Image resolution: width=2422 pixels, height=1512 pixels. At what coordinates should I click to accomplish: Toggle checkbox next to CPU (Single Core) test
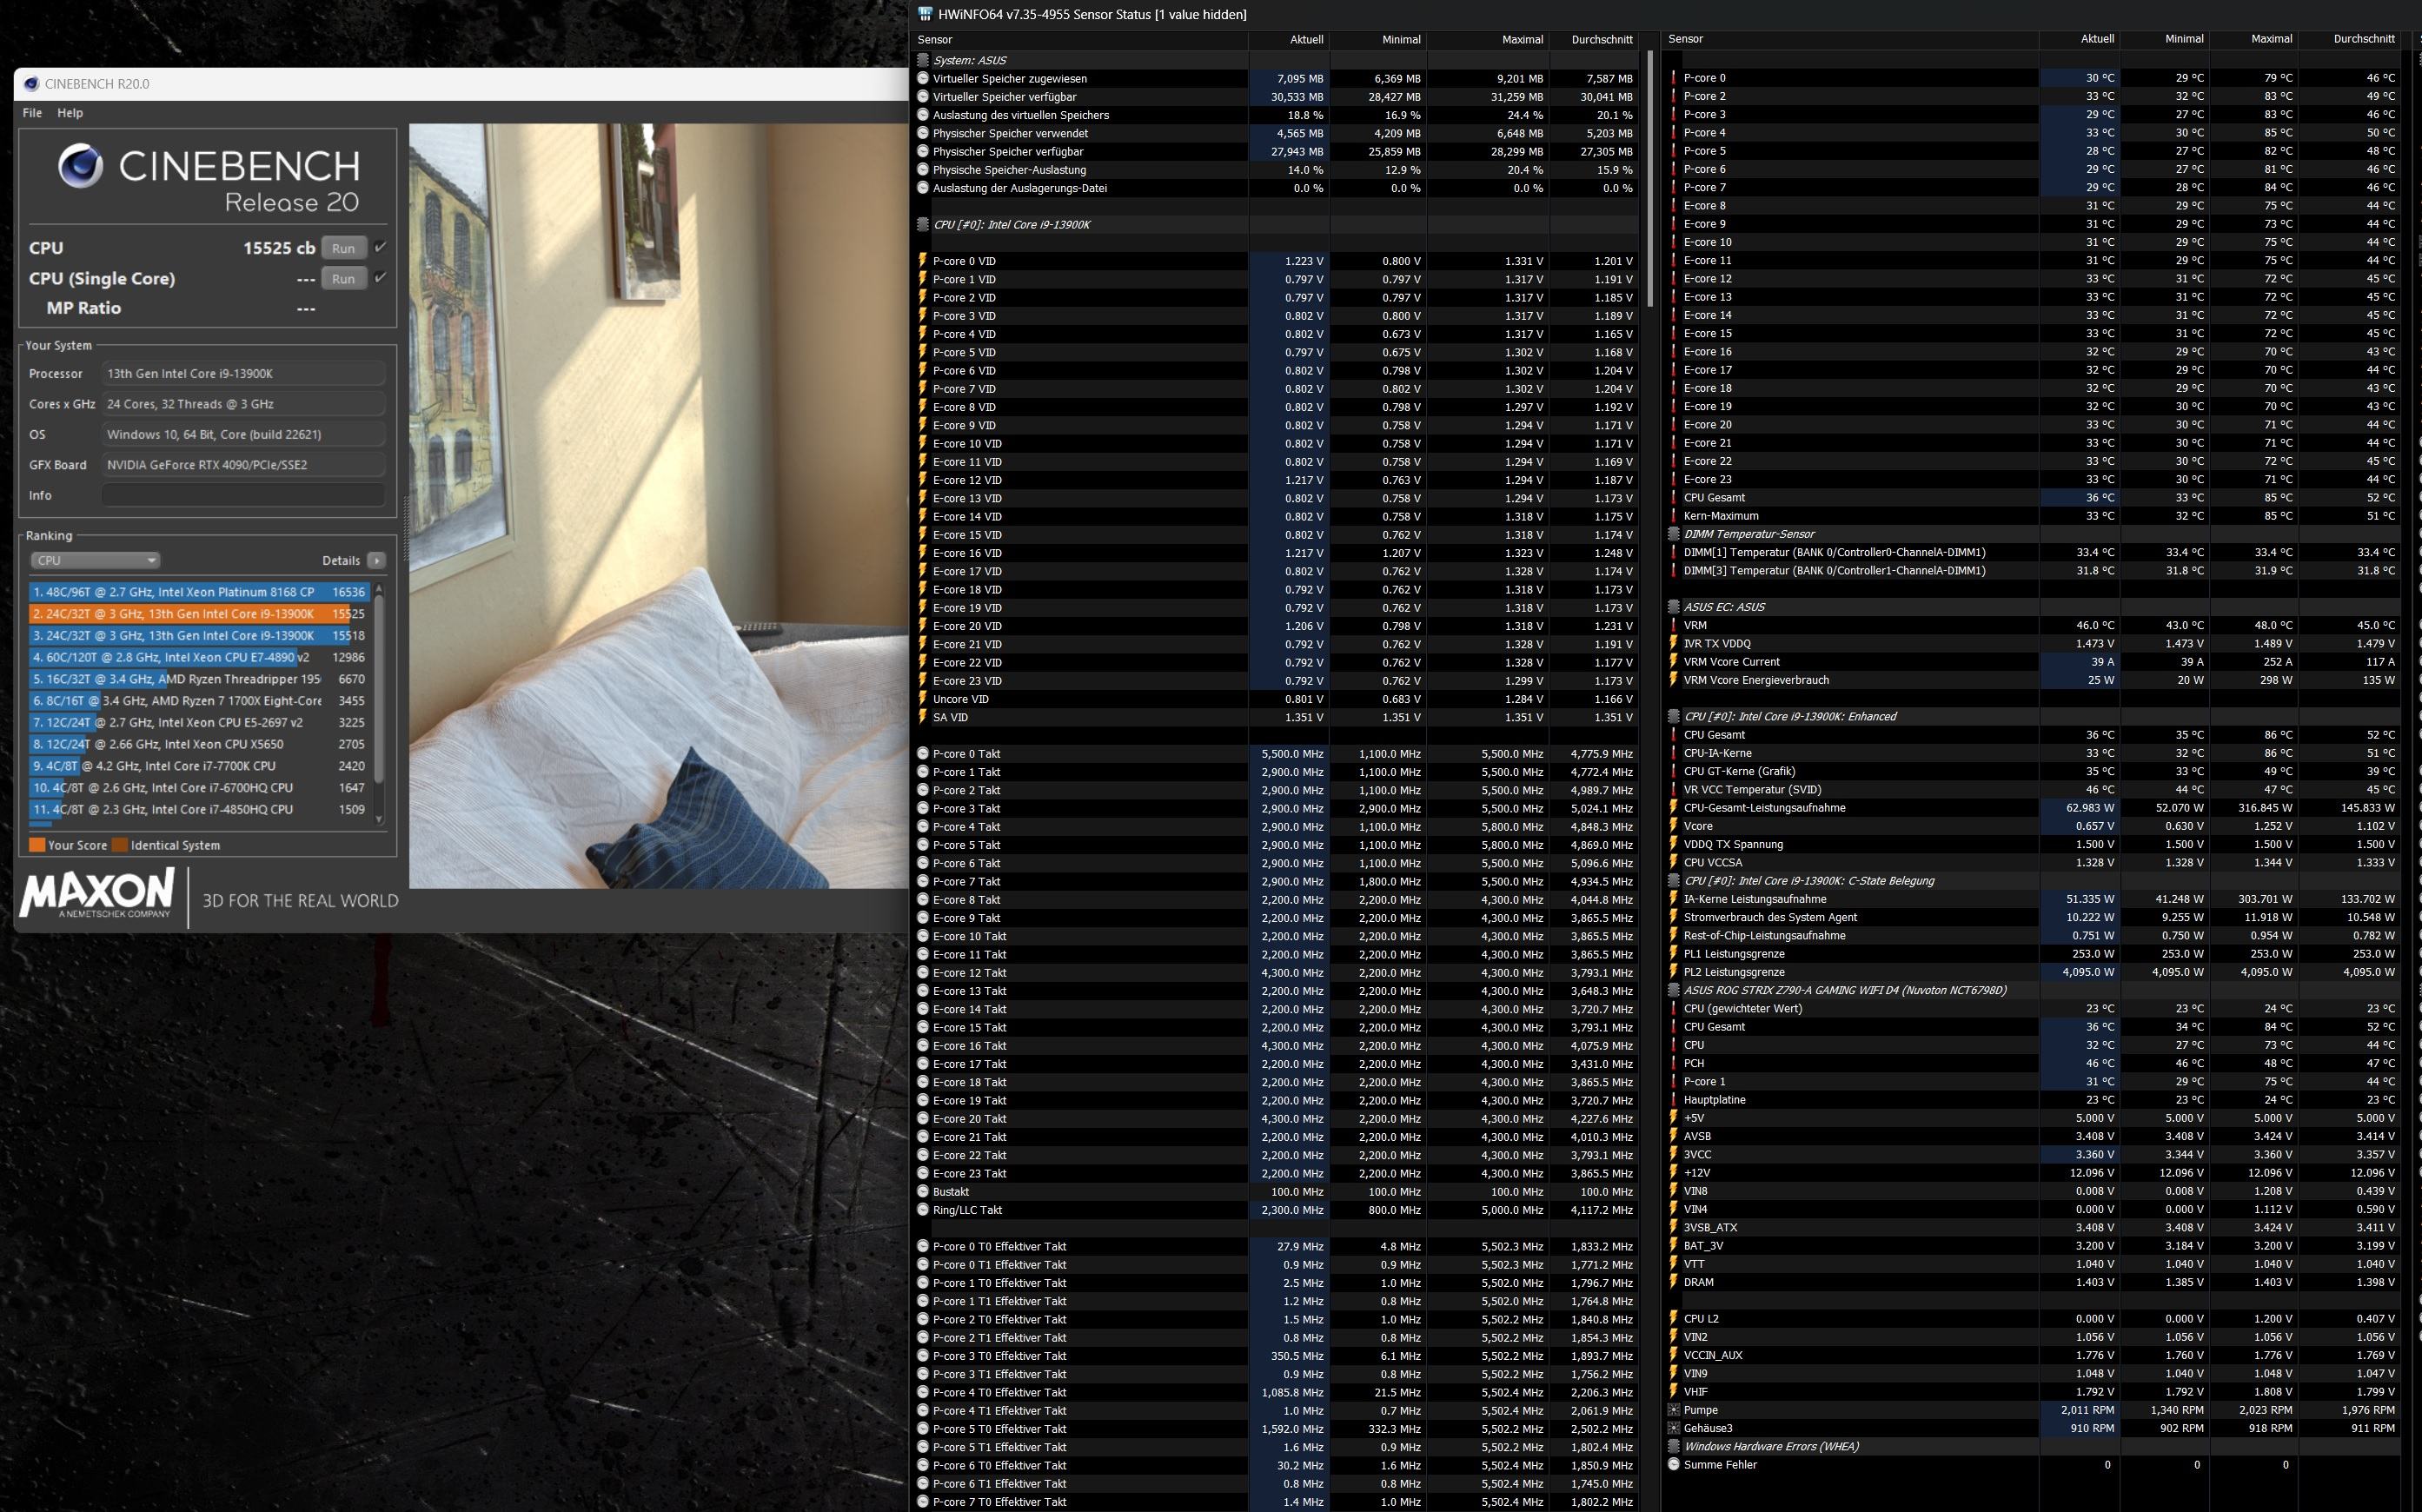[380, 278]
